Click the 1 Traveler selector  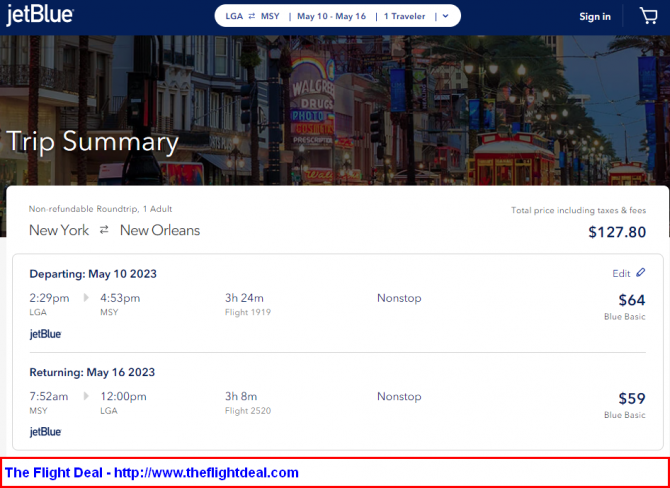404,16
